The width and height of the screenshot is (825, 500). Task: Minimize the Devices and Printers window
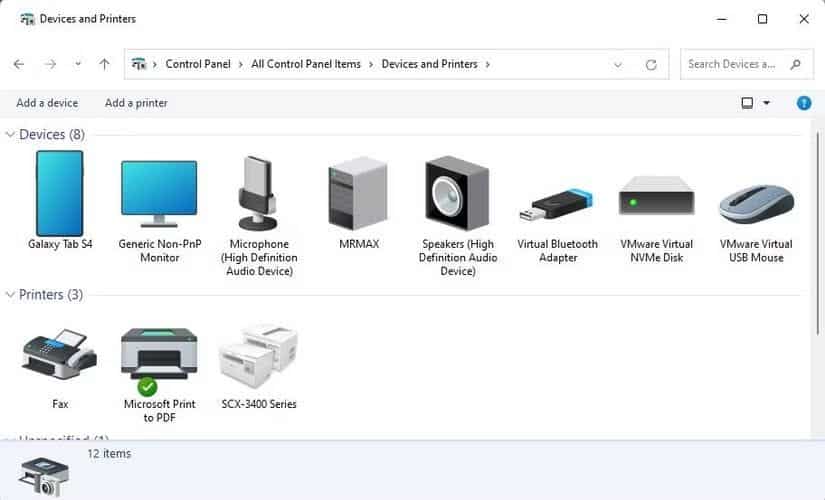click(x=722, y=19)
